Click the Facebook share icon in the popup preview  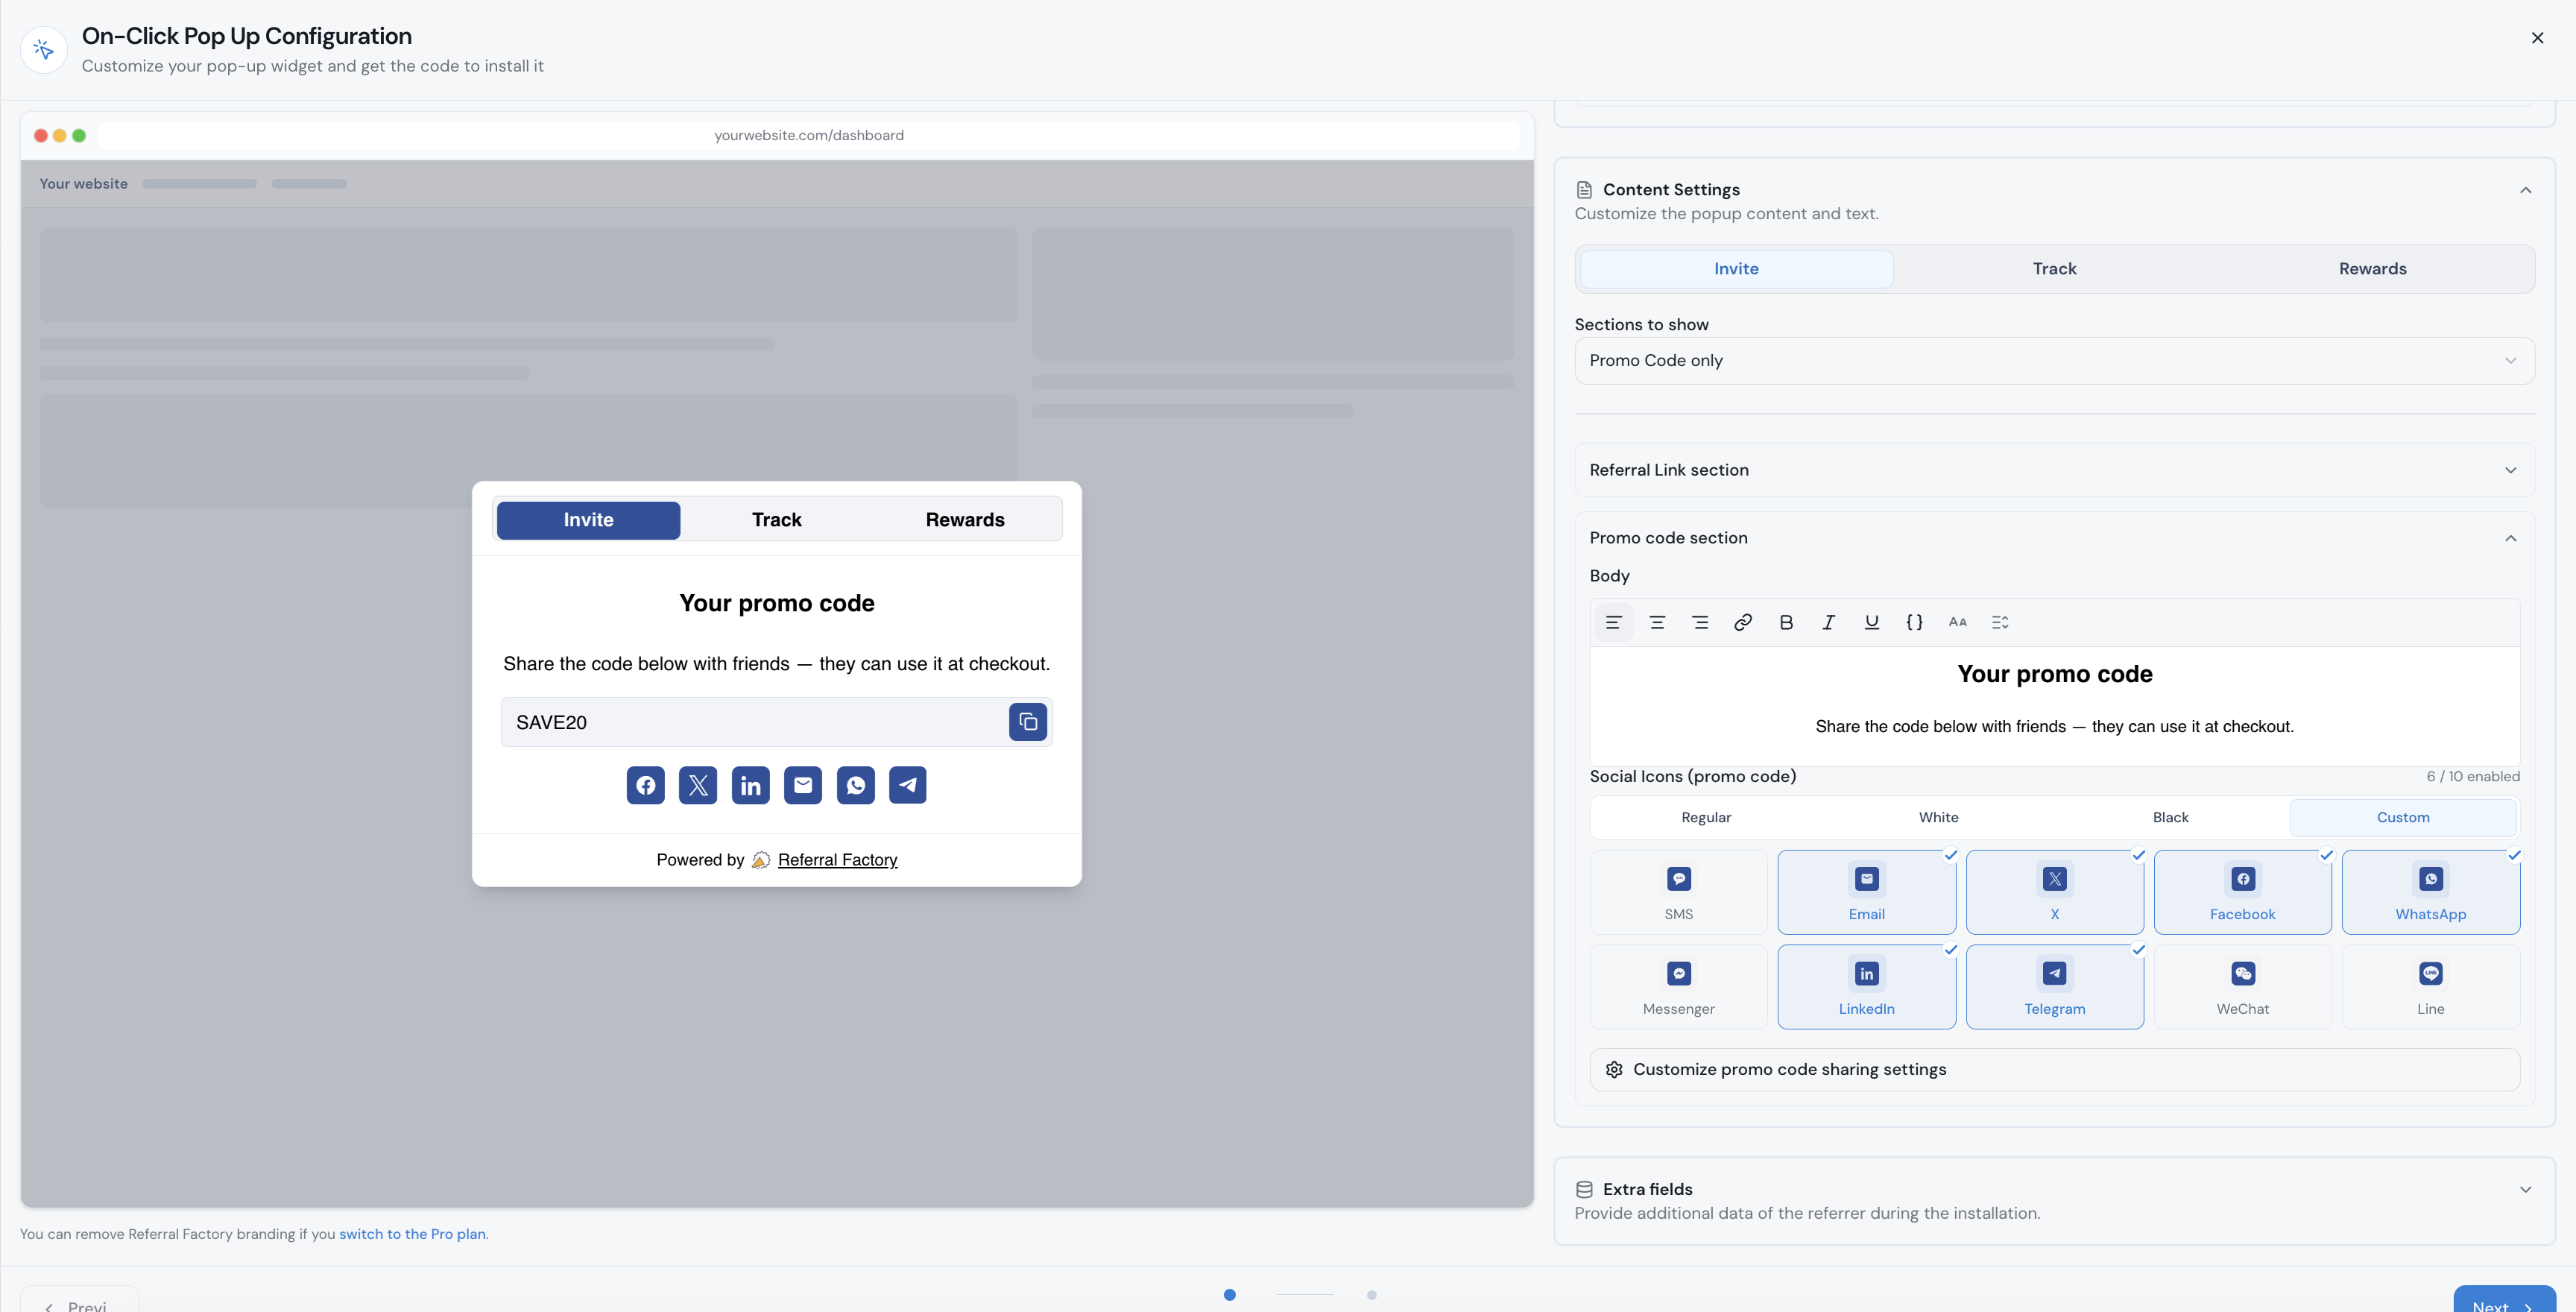646,785
